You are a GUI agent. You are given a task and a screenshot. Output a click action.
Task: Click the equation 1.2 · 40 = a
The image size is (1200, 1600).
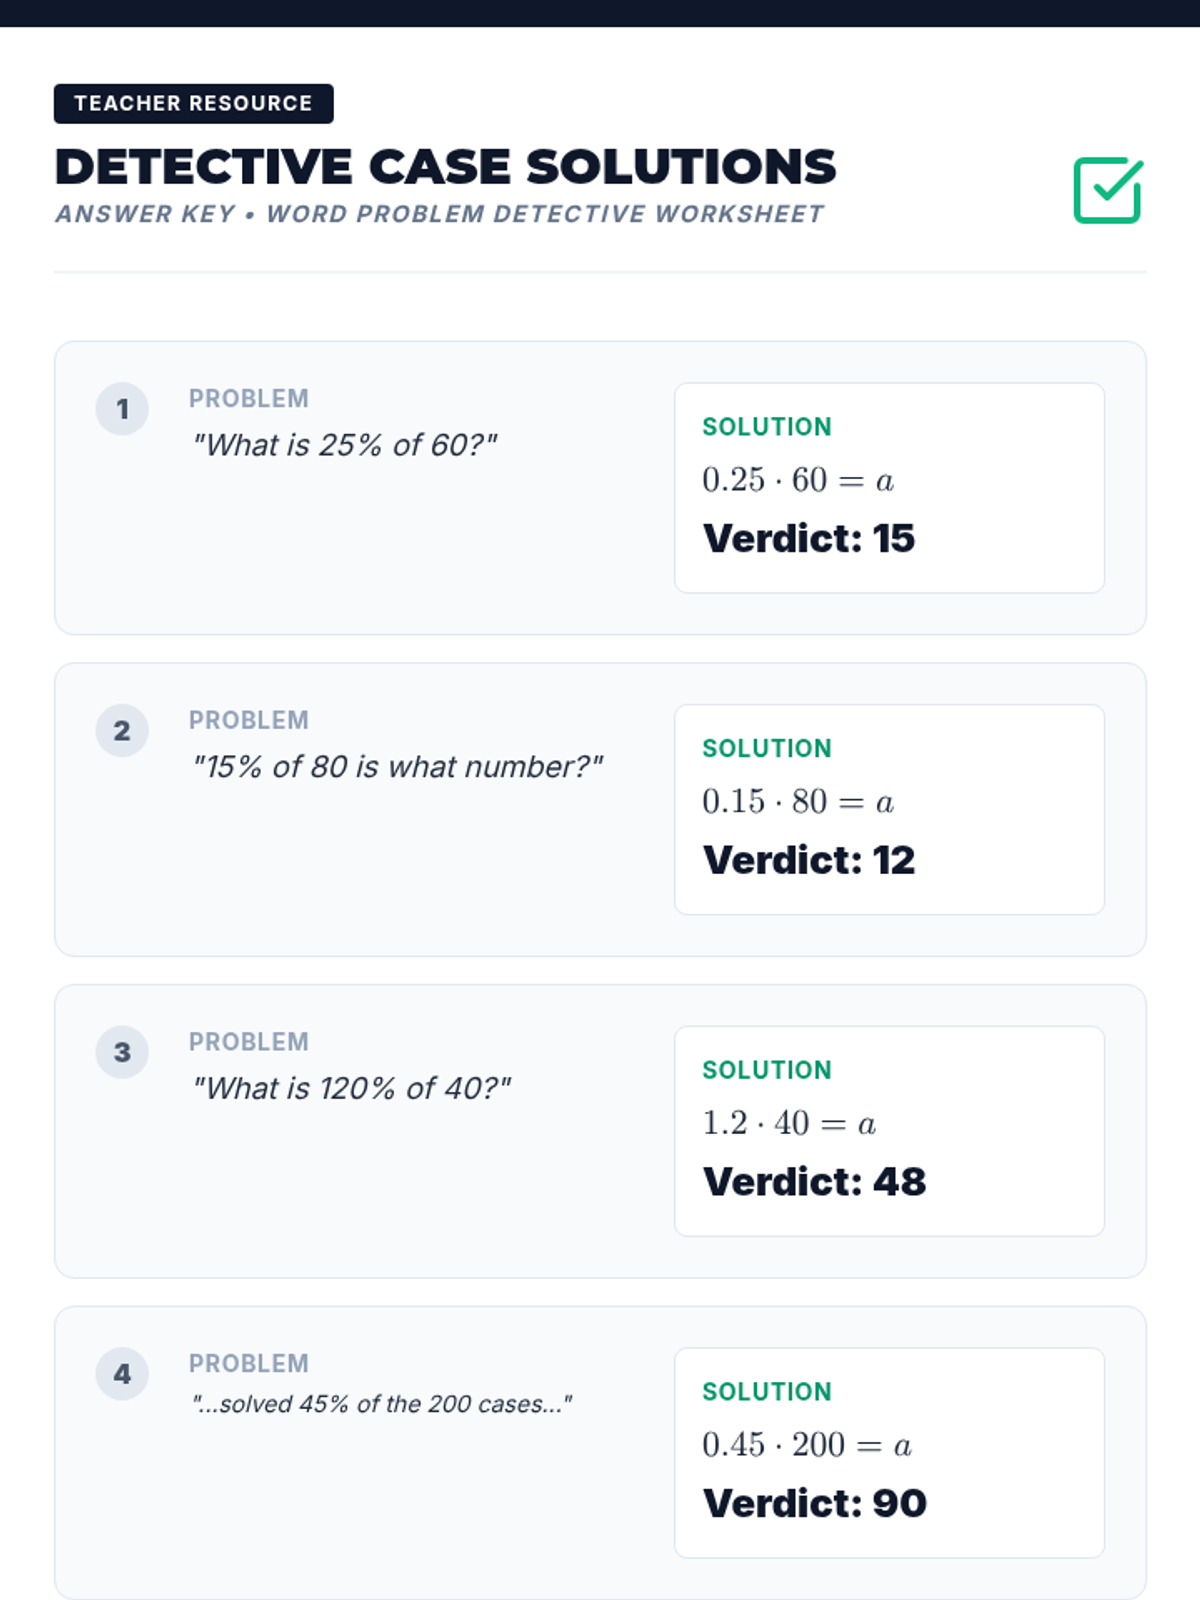(789, 1124)
